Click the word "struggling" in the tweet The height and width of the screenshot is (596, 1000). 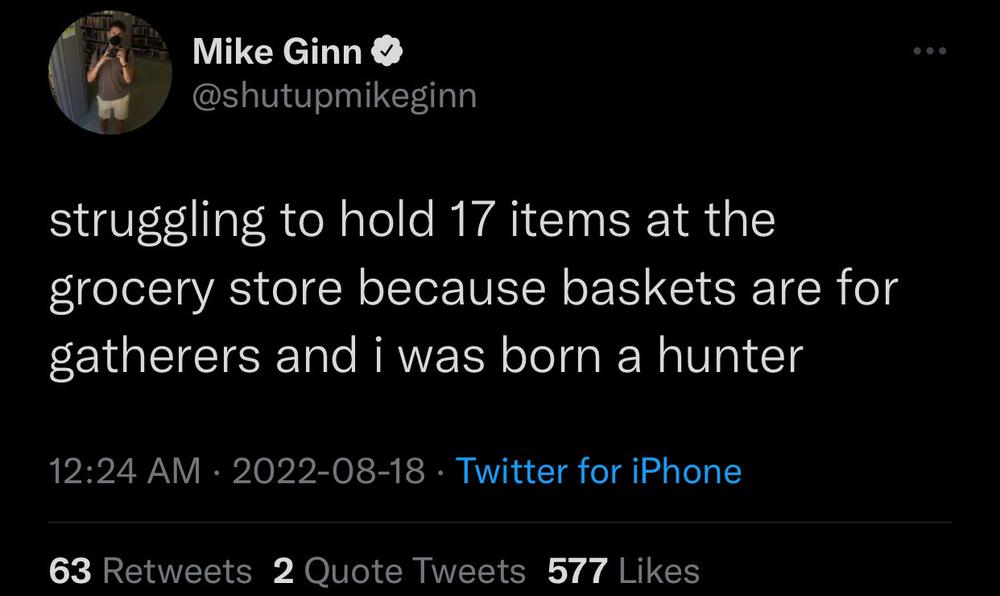[158, 221]
